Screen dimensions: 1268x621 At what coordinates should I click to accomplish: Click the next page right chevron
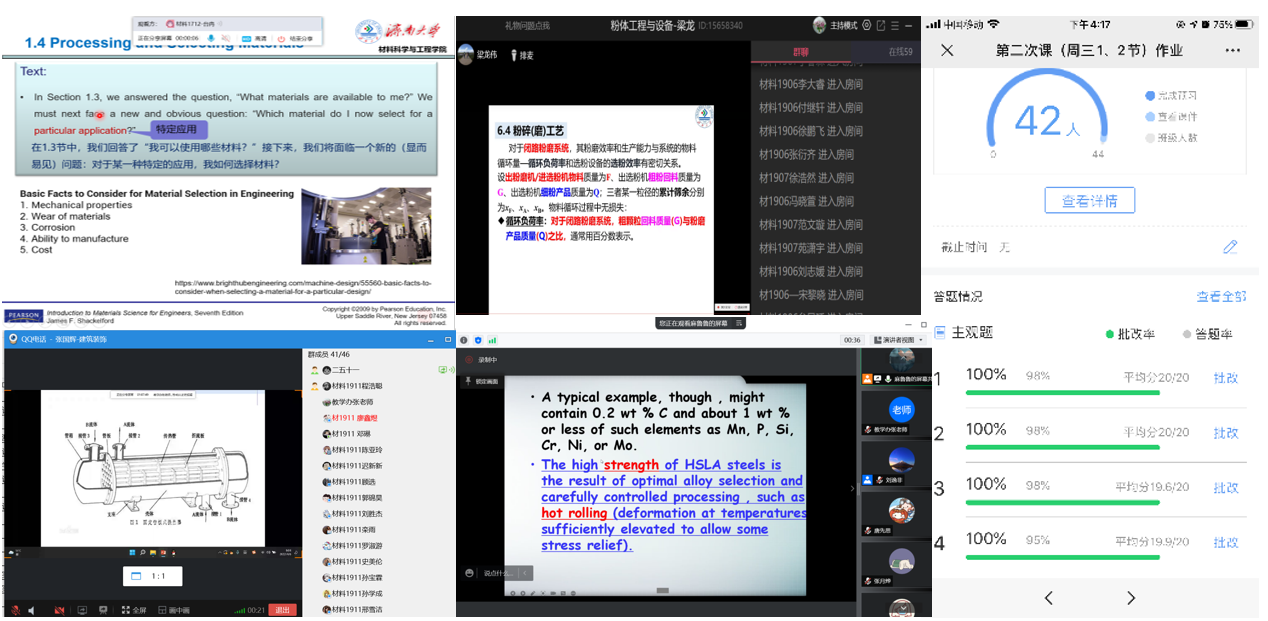point(1131,598)
